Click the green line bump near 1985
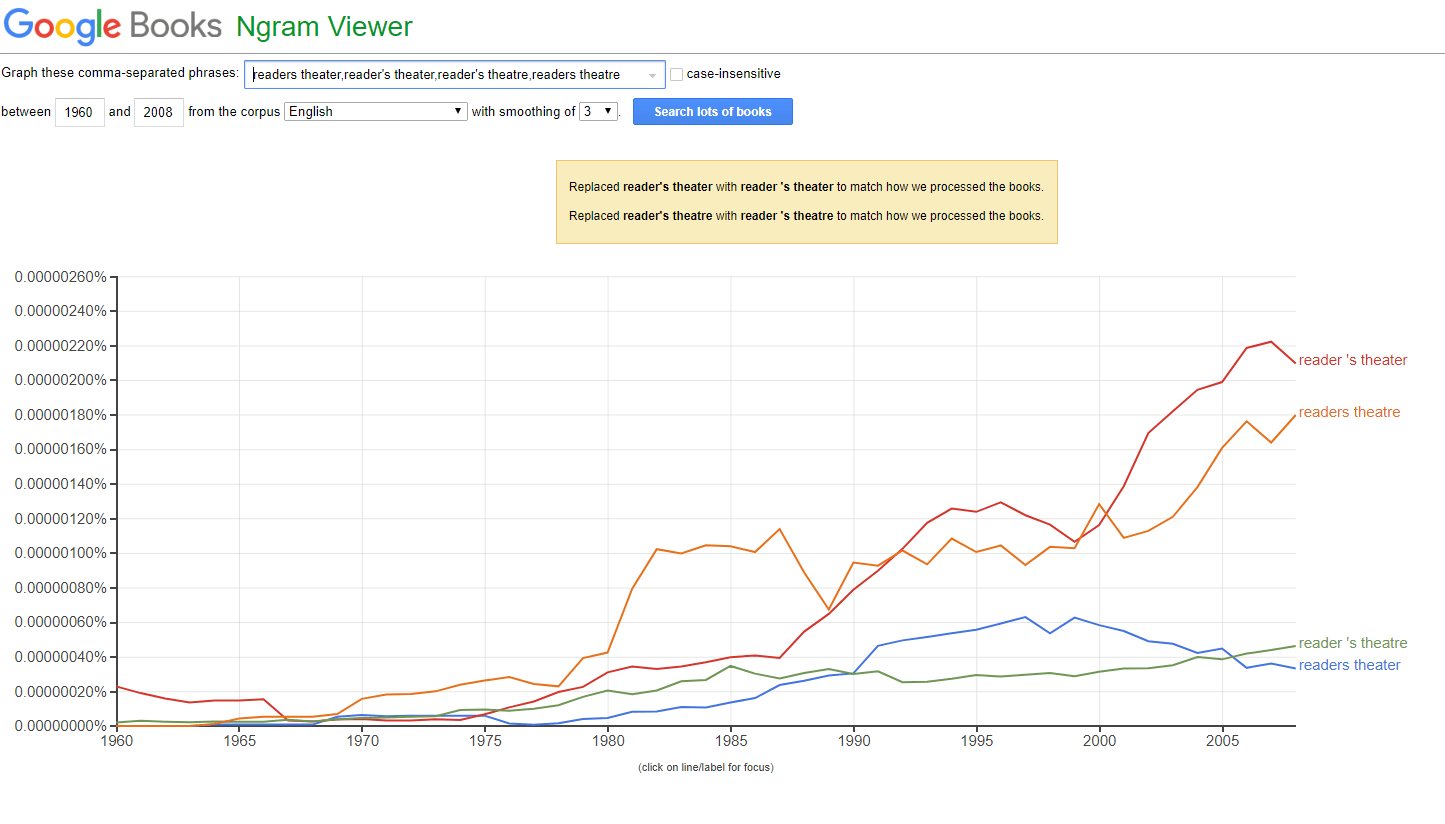The height and width of the screenshot is (824, 1445). click(x=731, y=666)
